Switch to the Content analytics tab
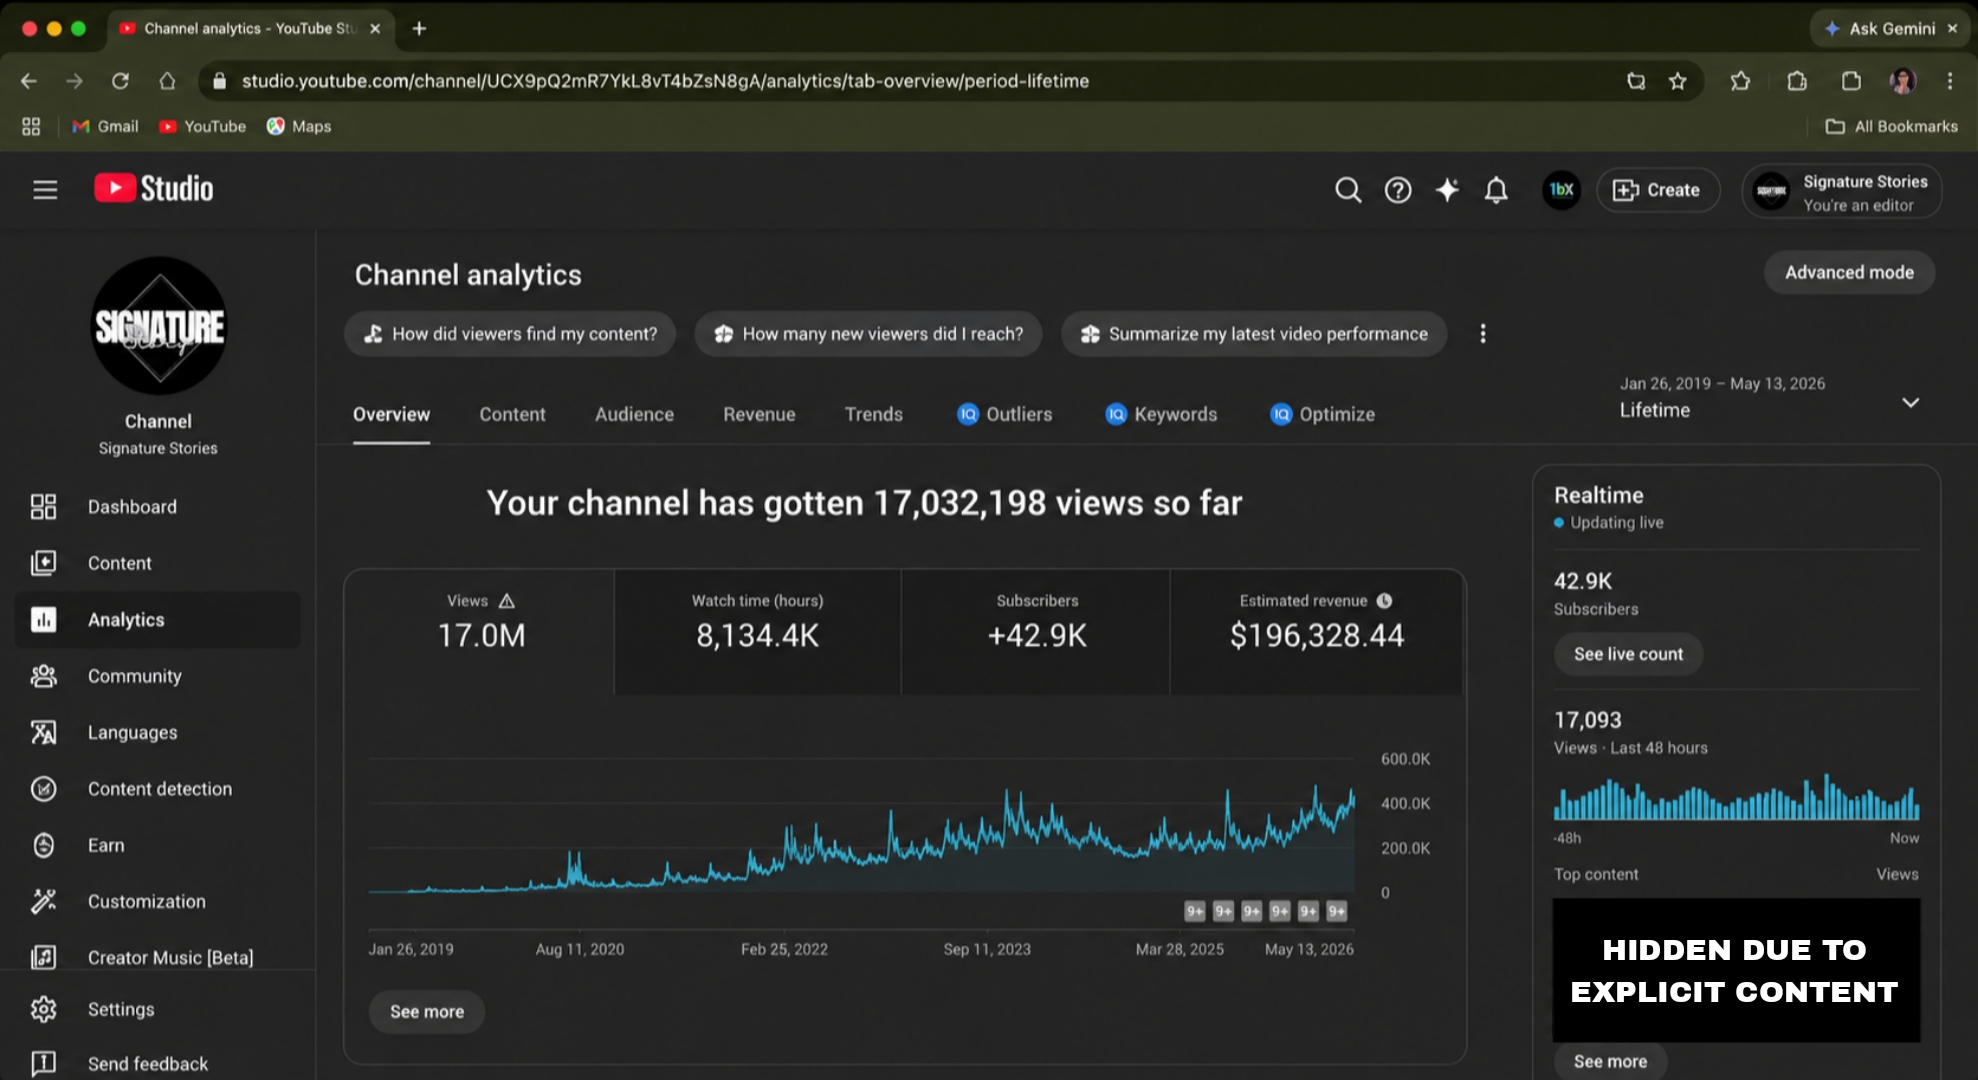Screen dimensions: 1978x1080 pos(512,415)
